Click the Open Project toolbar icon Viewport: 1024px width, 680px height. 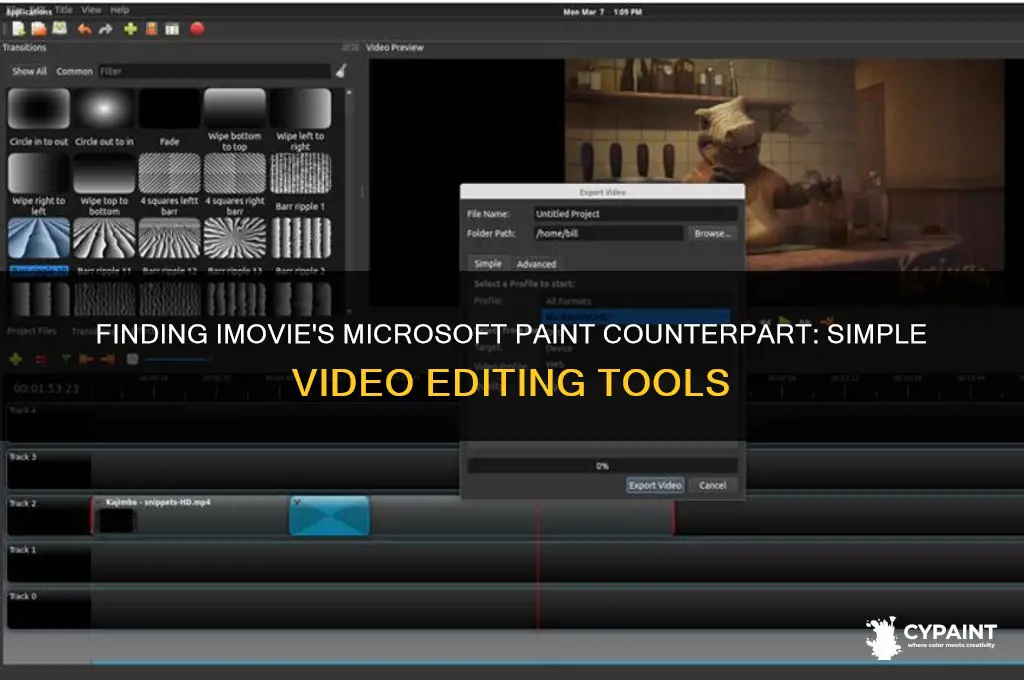(x=39, y=28)
